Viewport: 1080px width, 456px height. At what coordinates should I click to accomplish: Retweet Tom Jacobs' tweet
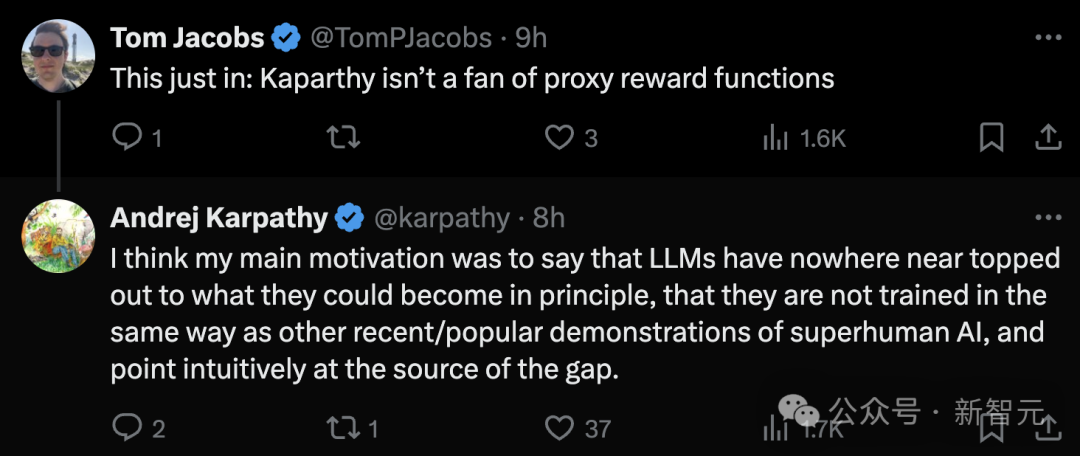point(344,138)
